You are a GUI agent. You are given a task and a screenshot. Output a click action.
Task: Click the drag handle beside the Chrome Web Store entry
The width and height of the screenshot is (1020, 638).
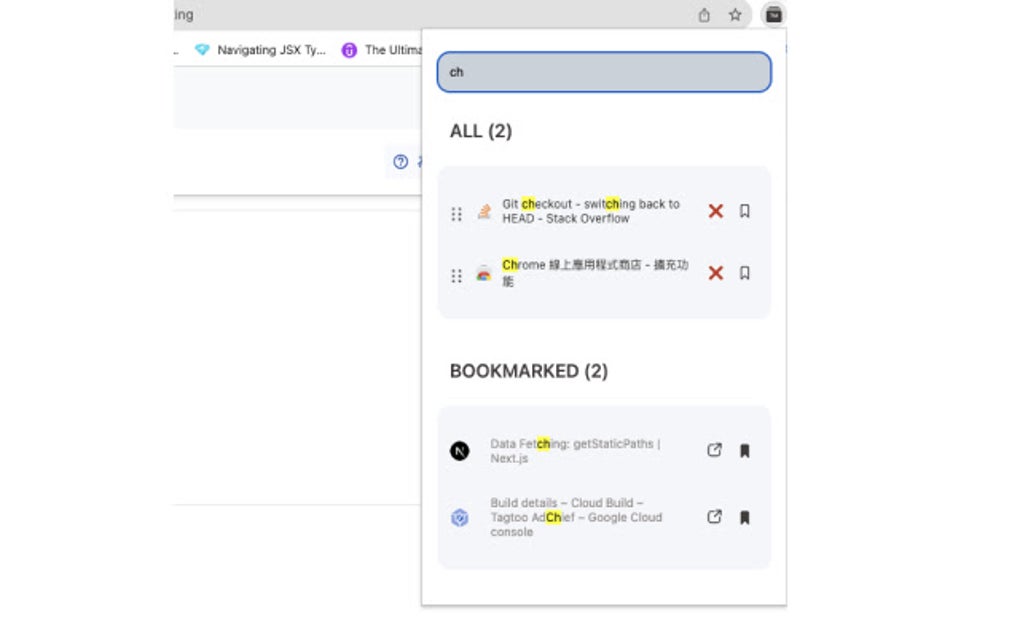456,276
